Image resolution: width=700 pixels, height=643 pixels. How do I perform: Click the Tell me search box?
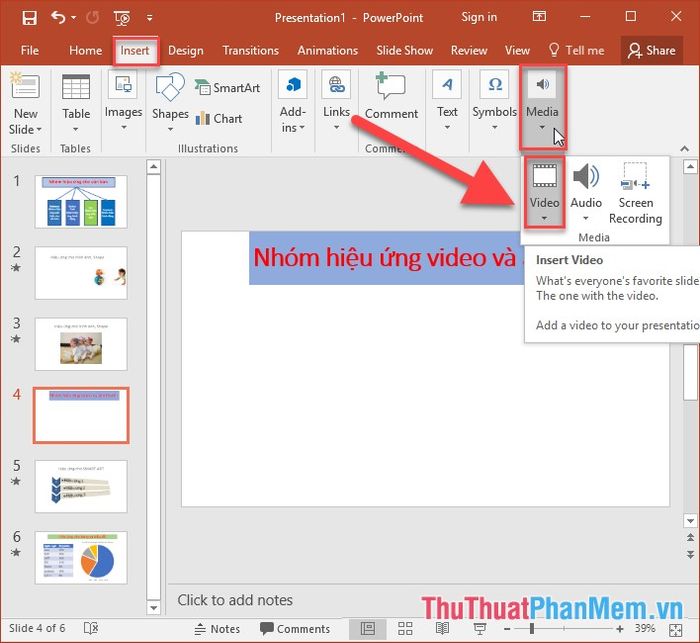coord(576,50)
